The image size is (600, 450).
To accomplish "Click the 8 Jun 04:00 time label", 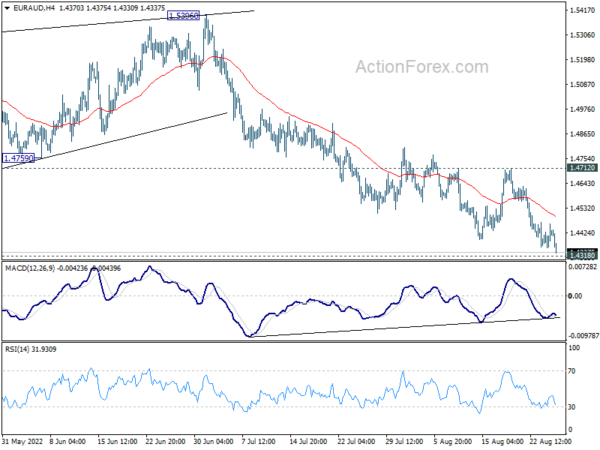I will tap(68, 441).
